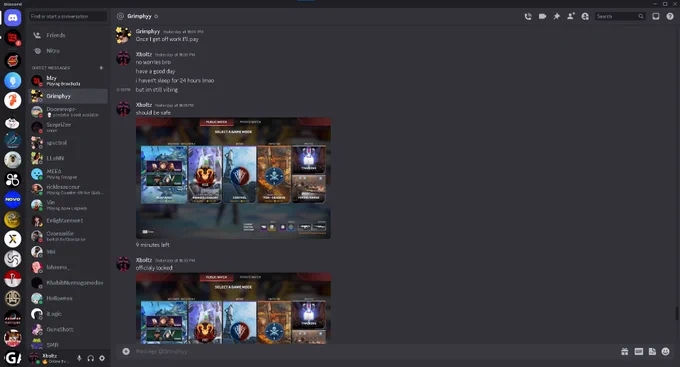Open DM with MEE6

pyautogui.click(x=68, y=174)
